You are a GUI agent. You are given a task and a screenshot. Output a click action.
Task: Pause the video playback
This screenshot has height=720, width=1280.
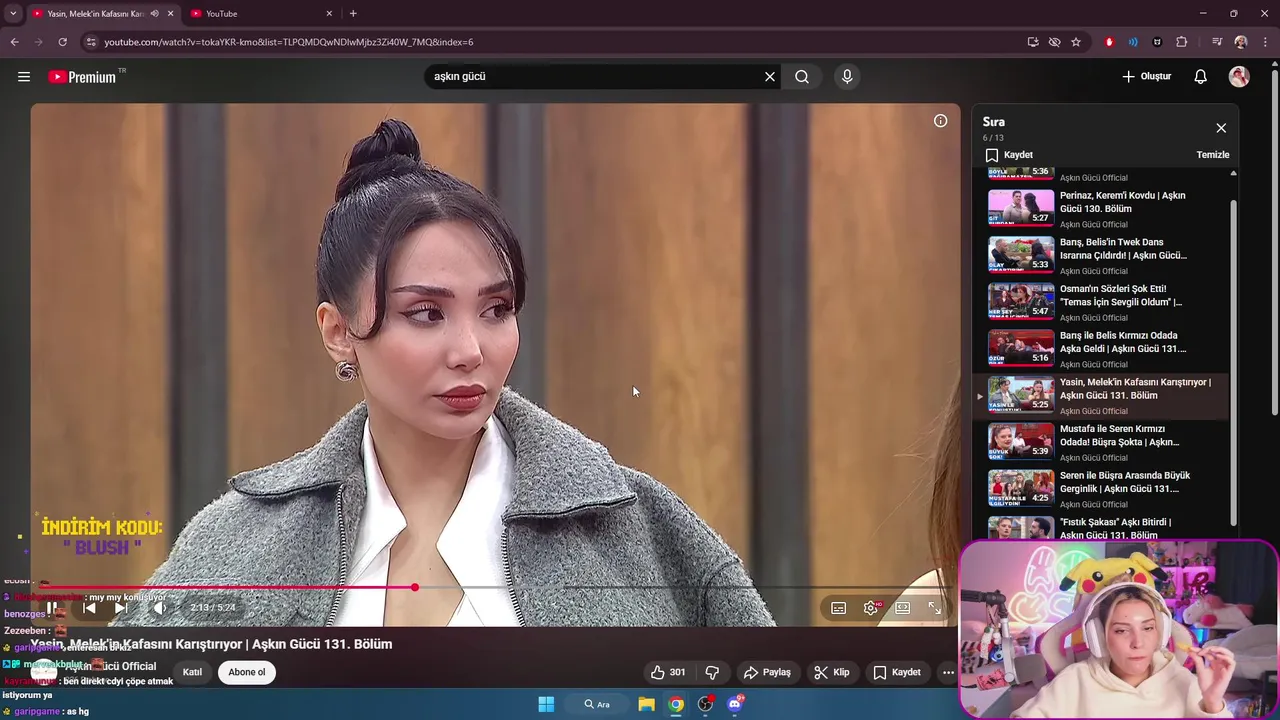coord(52,607)
